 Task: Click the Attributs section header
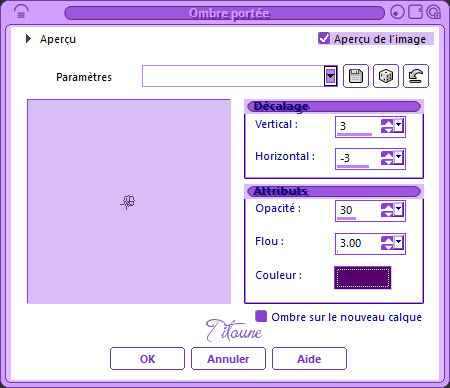tap(334, 191)
